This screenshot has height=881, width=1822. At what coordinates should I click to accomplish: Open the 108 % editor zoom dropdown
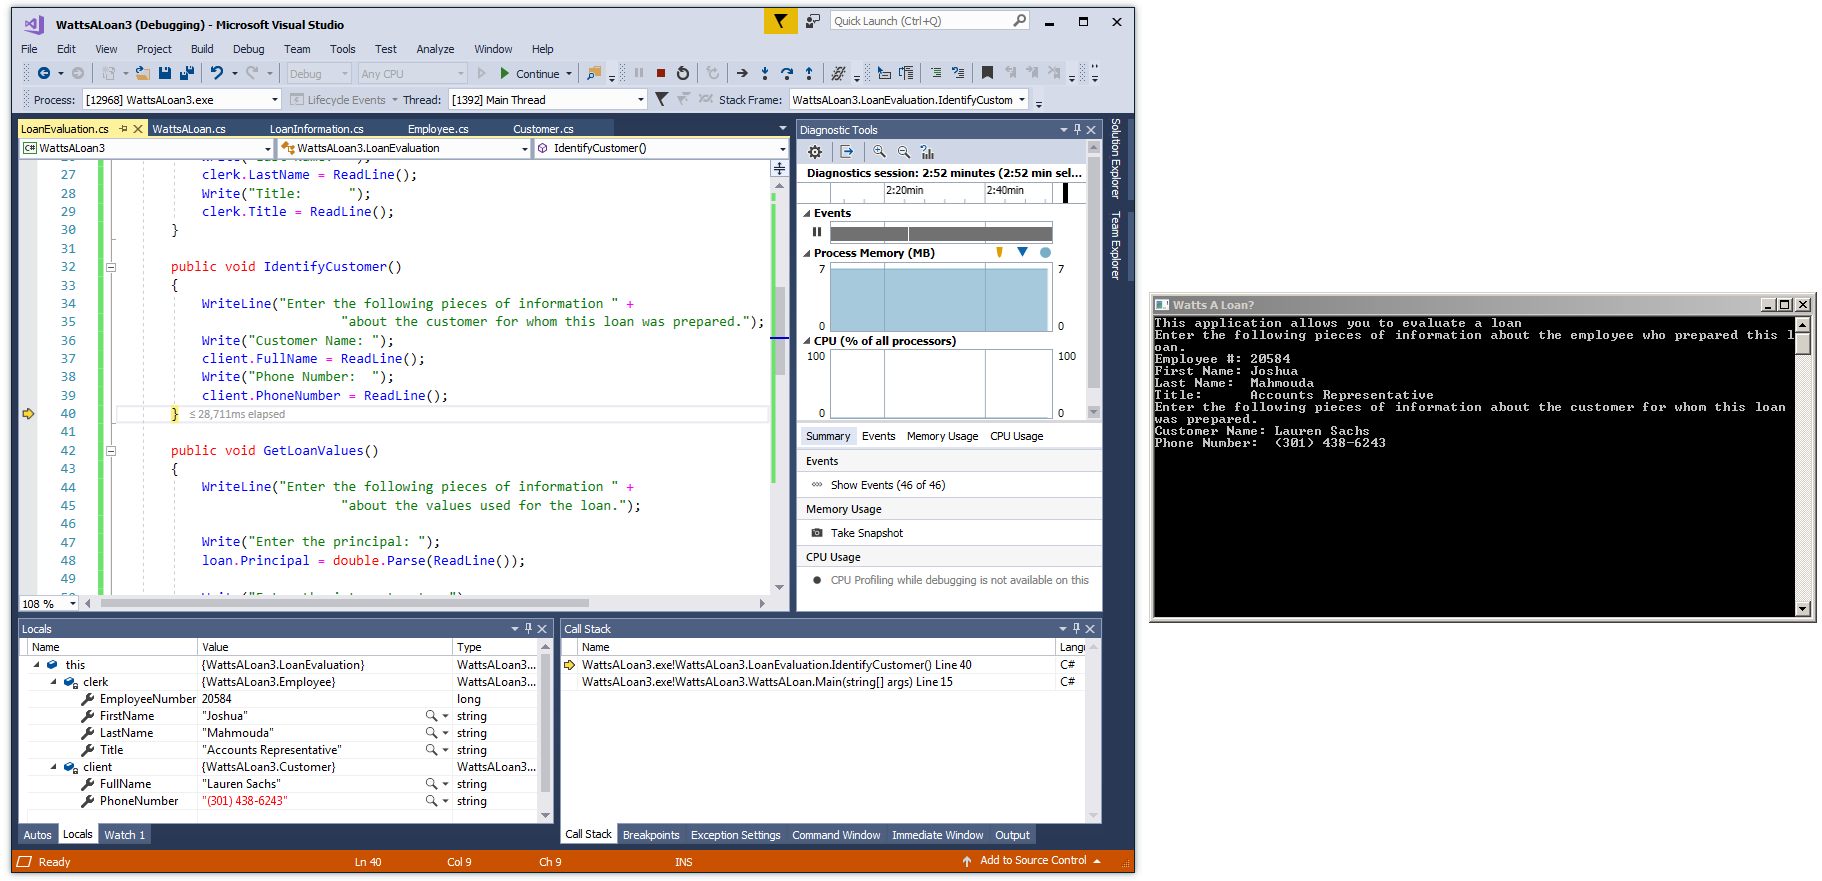49,604
